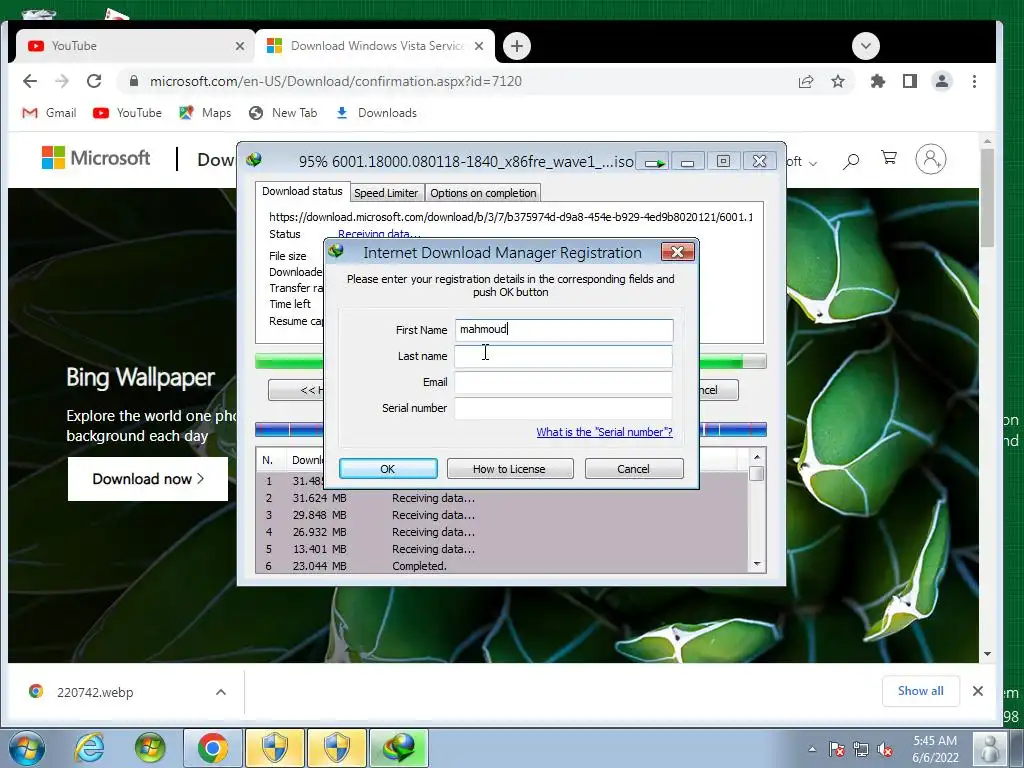Open the Gmail bookmark

(x=49, y=113)
